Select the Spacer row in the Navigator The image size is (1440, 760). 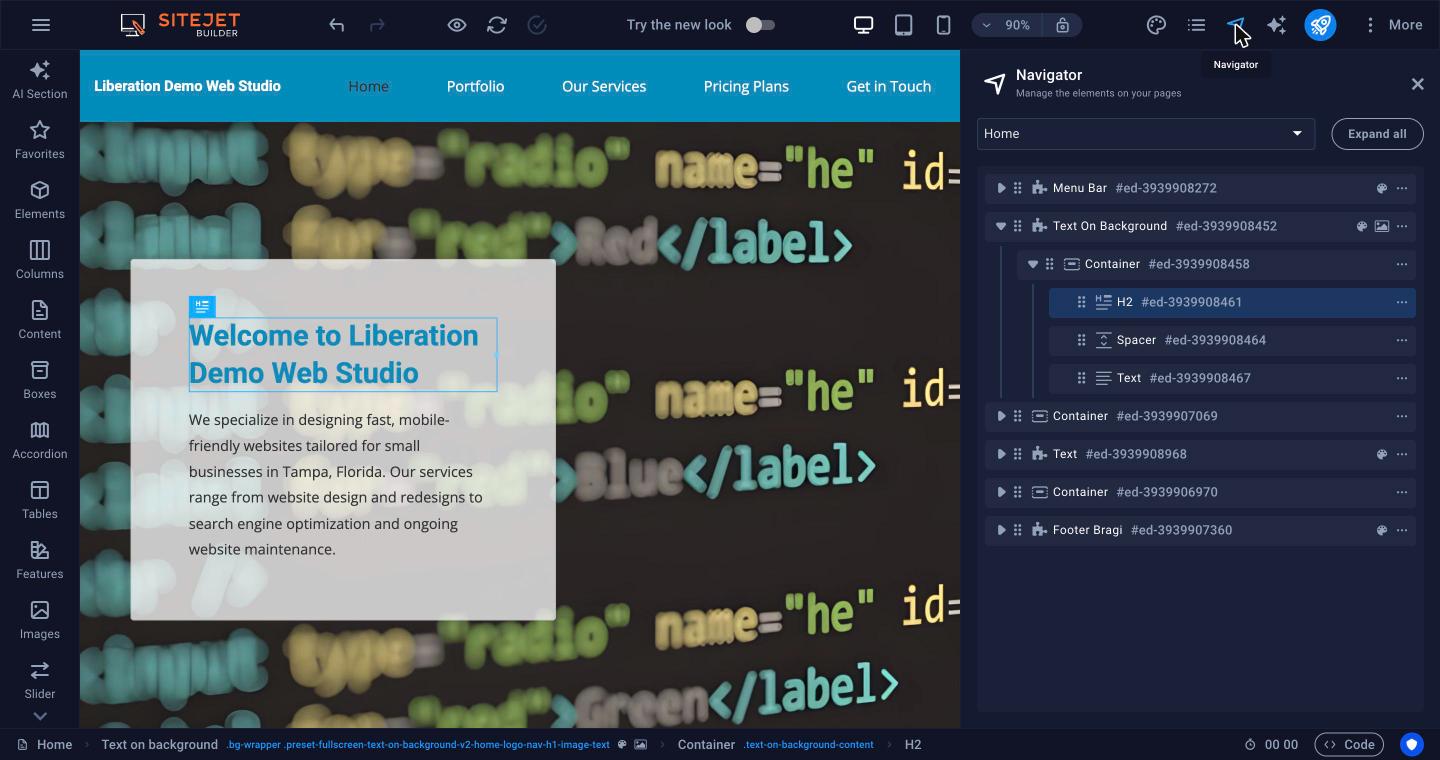point(1232,340)
